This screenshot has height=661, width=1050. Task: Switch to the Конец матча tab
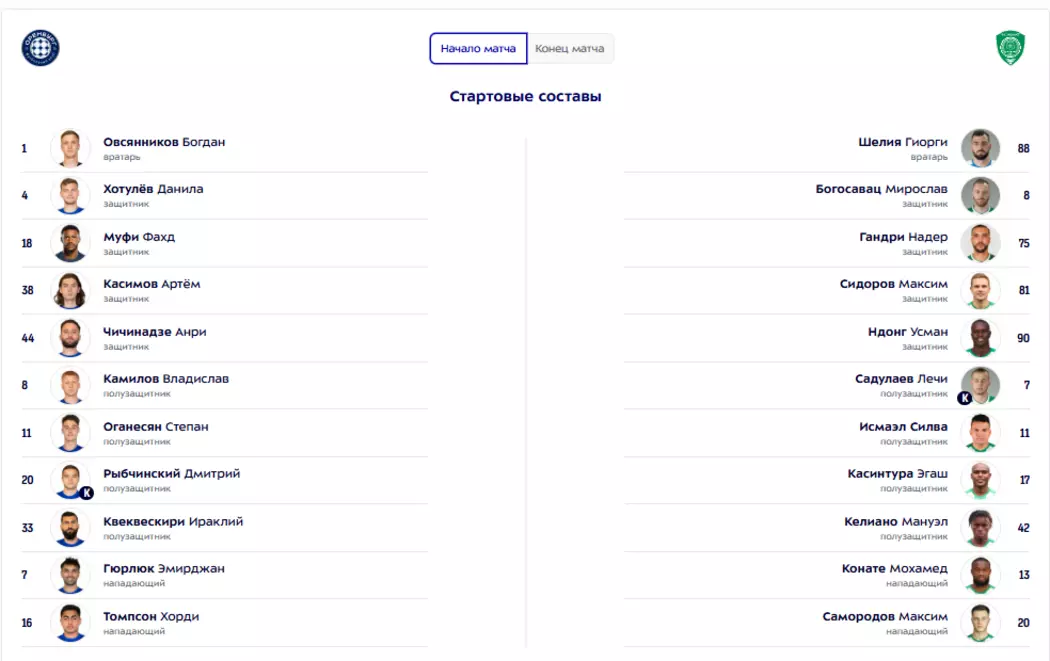(570, 48)
